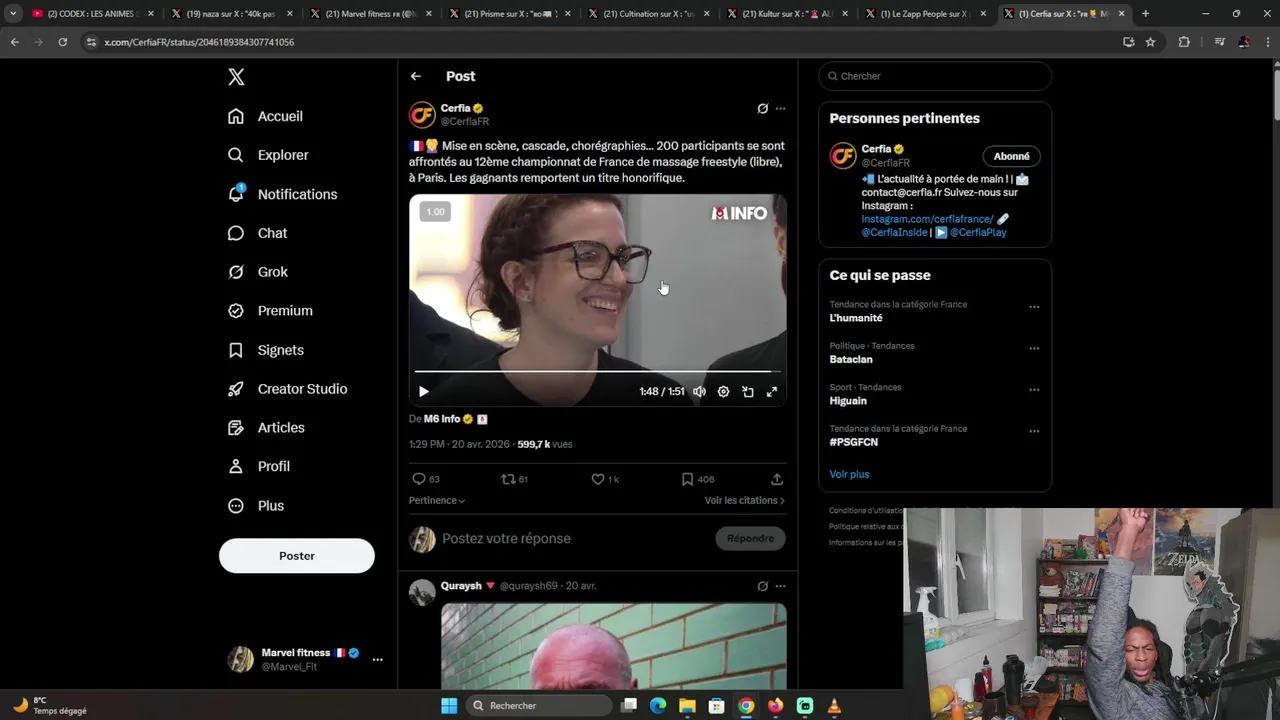The width and height of the screenshot is (1280, 720).
Task: Click the Grok icon on Cerfia's post
Action: point(763,108)
